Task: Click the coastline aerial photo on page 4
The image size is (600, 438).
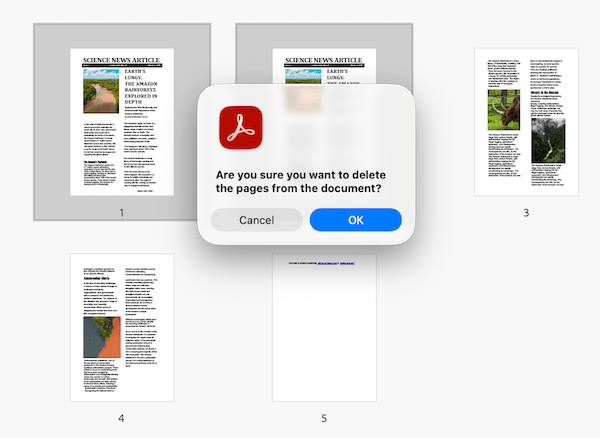Action: [102, 337]
